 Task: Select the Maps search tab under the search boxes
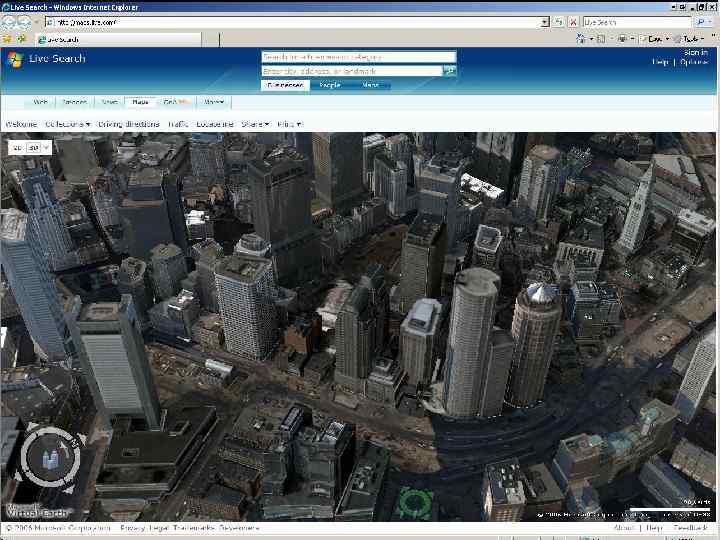point(370,85)
